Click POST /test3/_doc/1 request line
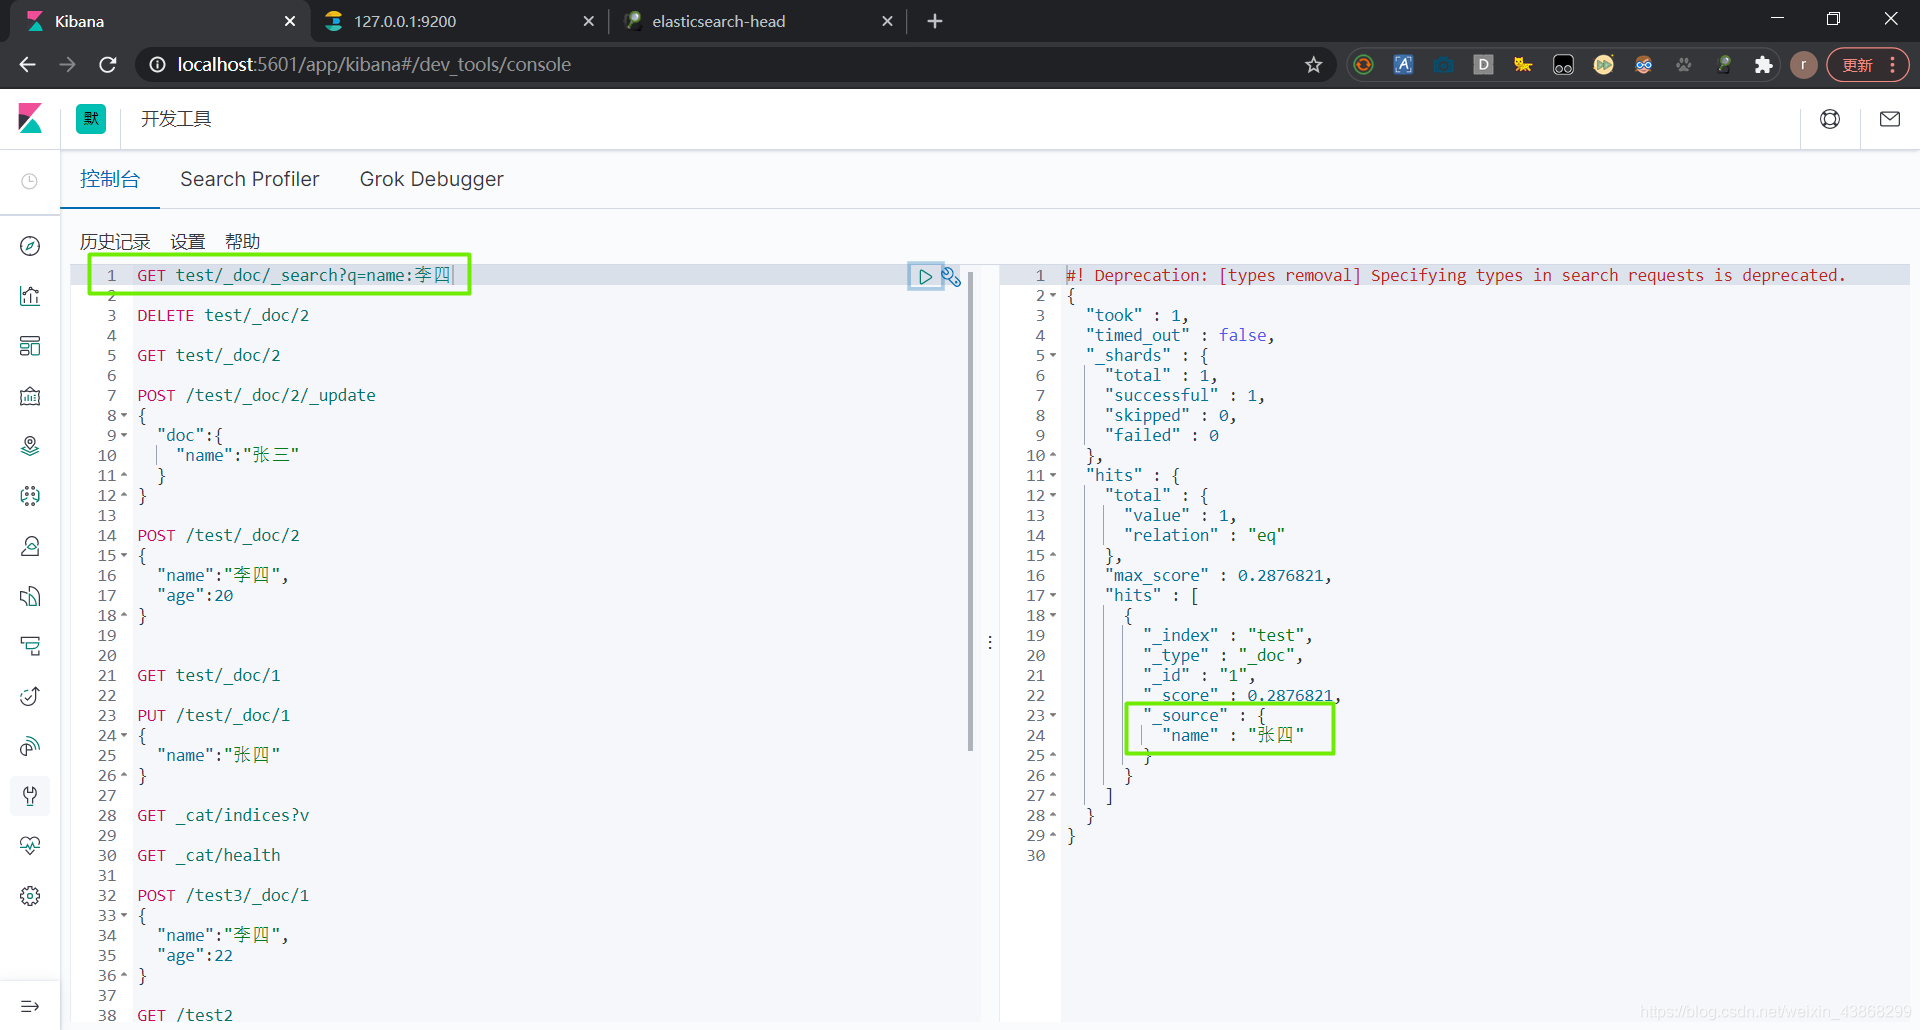Image resolution: width=1921 pixels, height=1030 pixels. (223, 896)
